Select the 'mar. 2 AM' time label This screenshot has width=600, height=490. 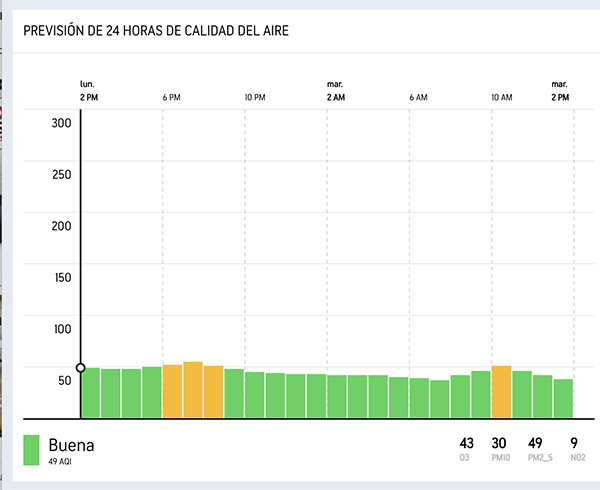(336, 91)
